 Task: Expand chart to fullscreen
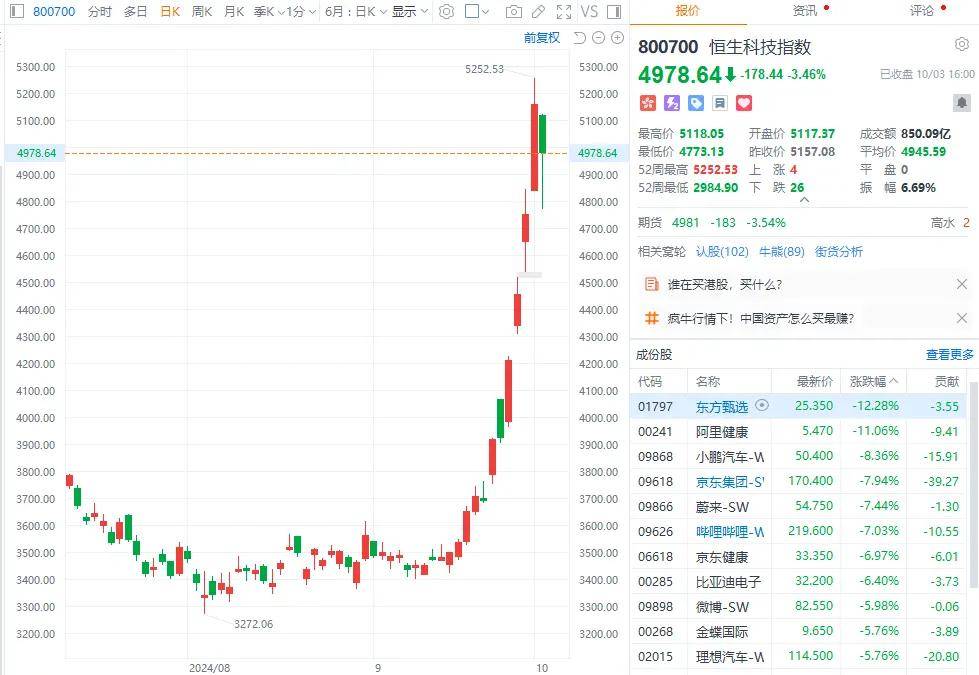(563, 12)
